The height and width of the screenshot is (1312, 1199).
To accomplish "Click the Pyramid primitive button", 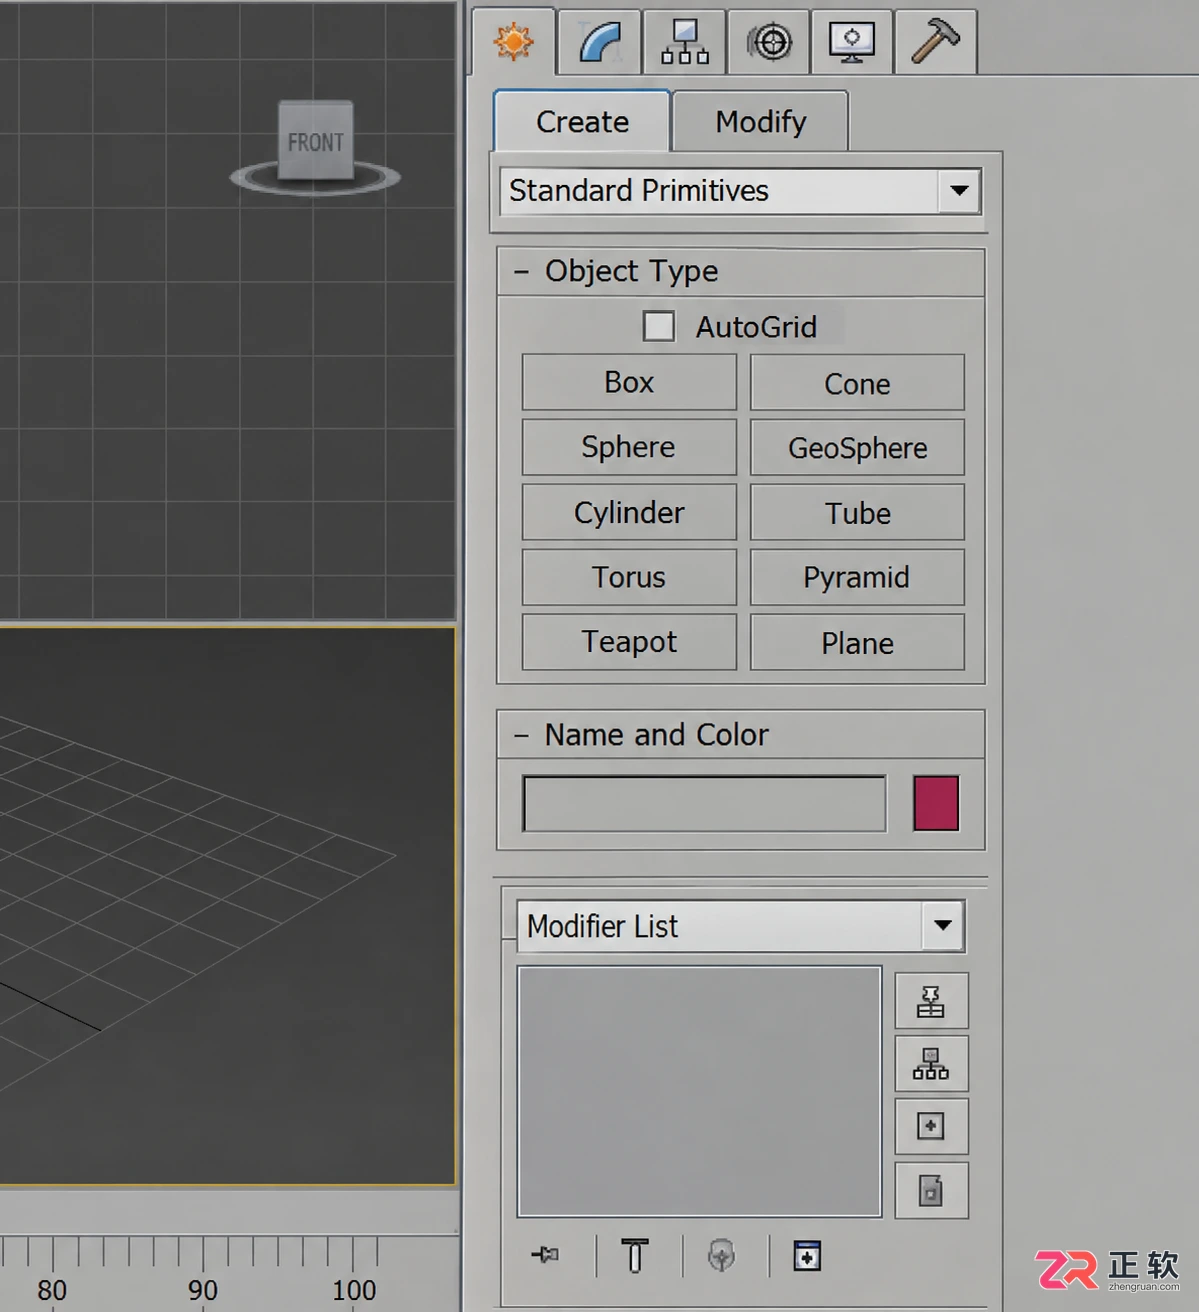I will [857, 577].
